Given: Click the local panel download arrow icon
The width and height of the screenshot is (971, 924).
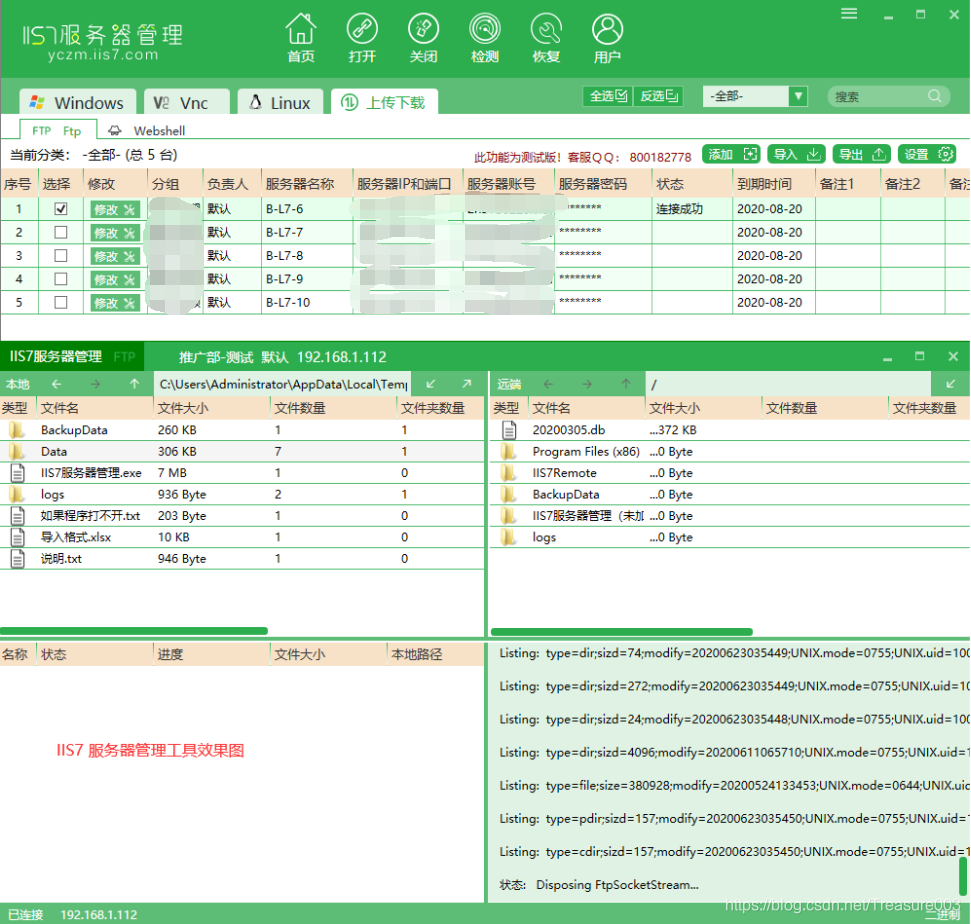Looking at the screenshot, I should 431,384.
